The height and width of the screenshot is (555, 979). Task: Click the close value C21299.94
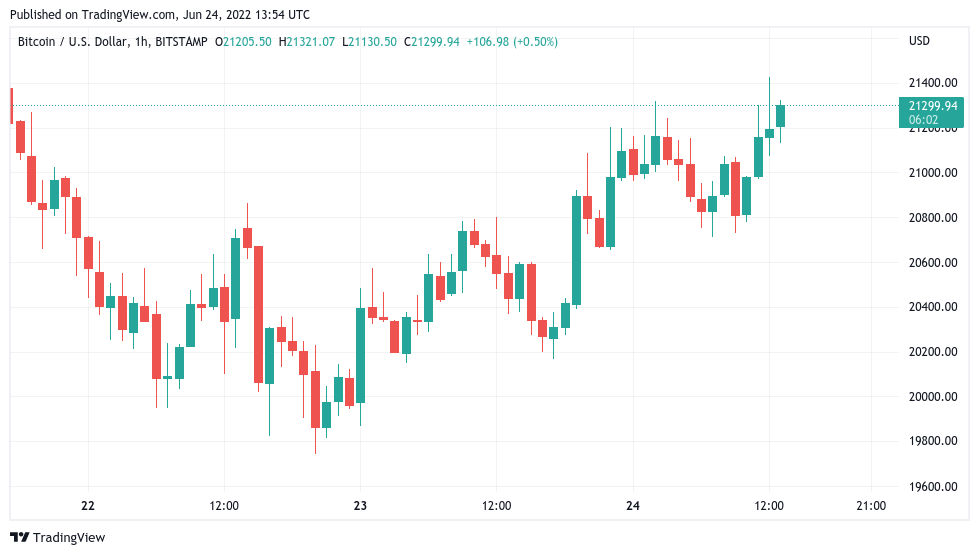click(431, 42)
